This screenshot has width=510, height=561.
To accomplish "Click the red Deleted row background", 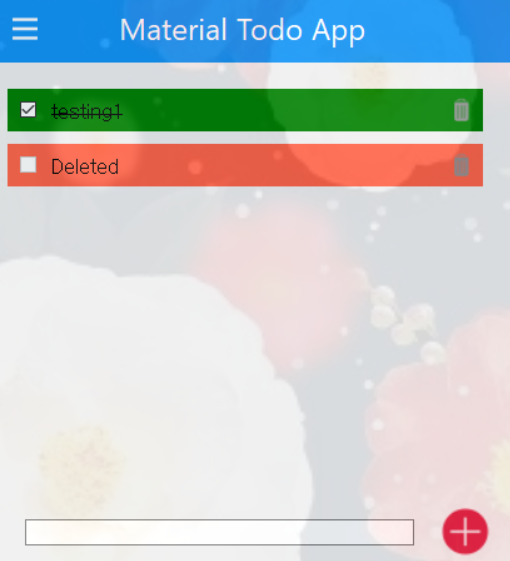I will click(245, 165).
